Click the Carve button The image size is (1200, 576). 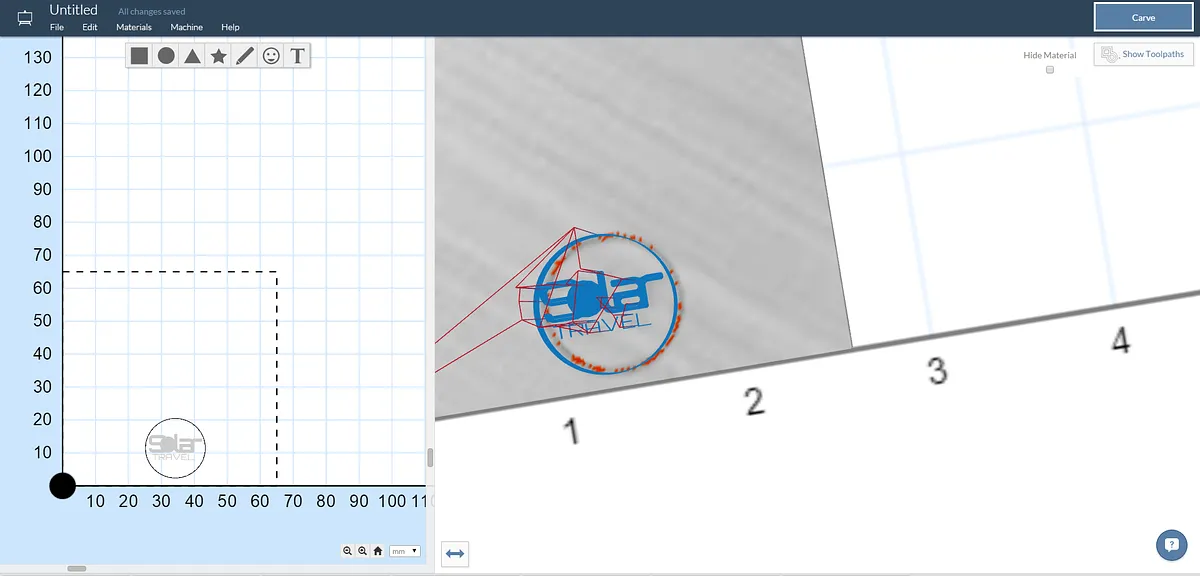click(1143, 17)
